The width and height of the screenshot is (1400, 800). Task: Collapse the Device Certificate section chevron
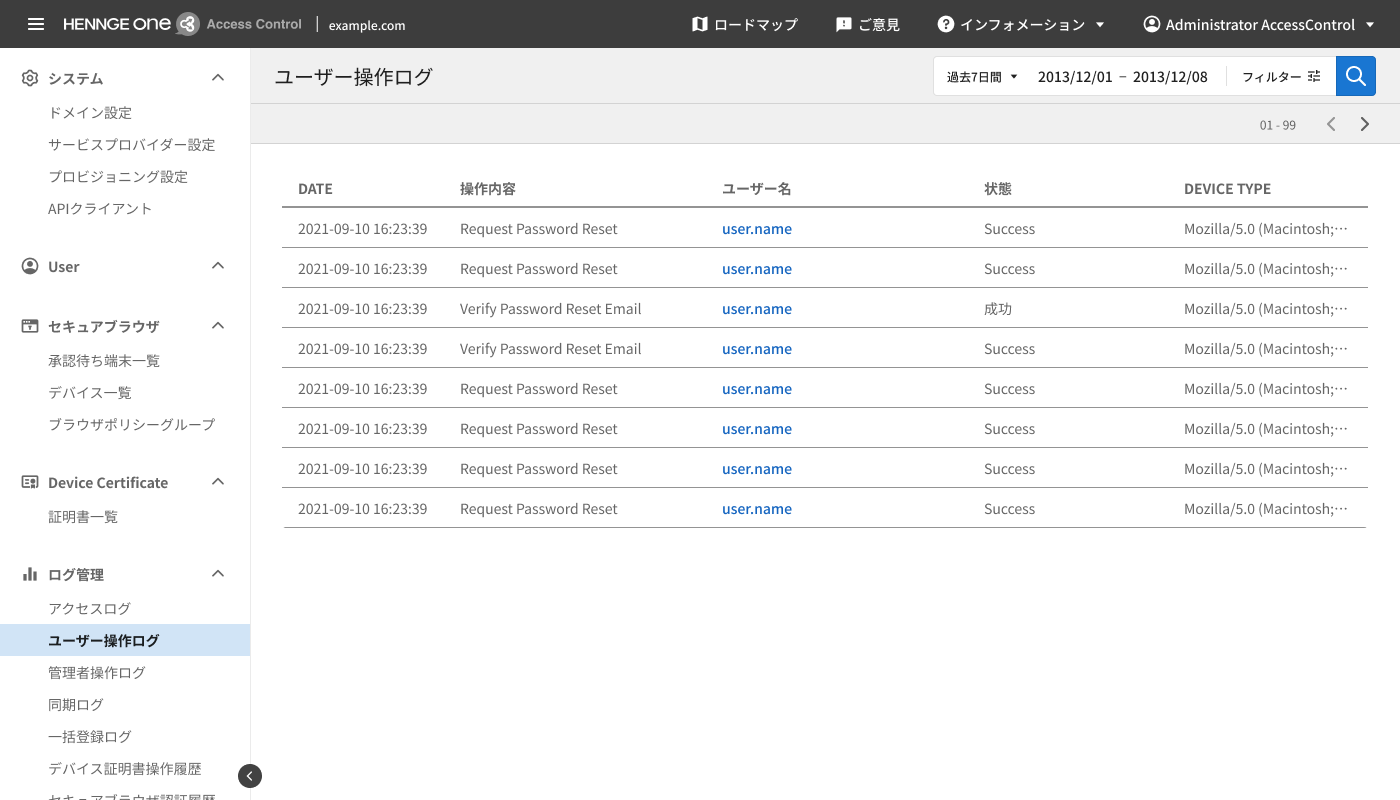tap(218, 482)
